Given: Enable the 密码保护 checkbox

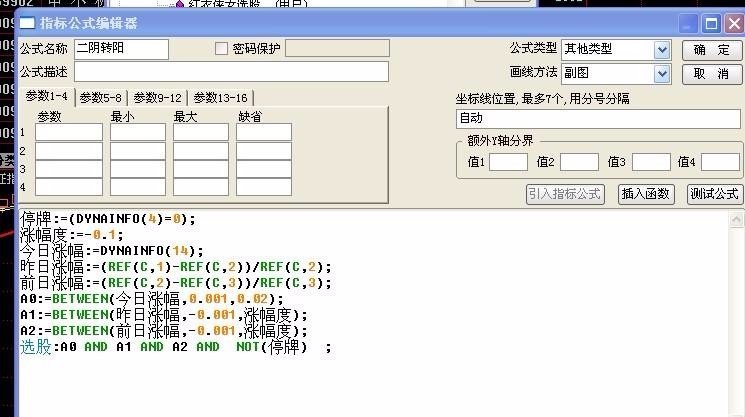Looking at the screenshot, I should tap(221, 48).
